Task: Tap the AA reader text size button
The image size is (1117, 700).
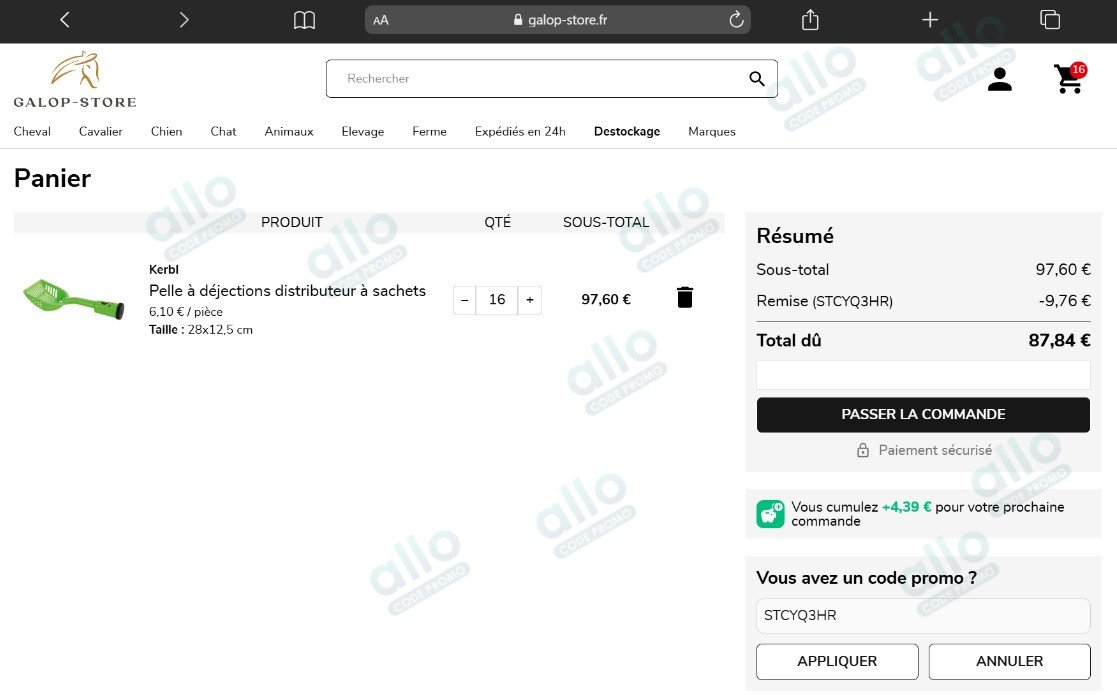Action: pos(381,21)
